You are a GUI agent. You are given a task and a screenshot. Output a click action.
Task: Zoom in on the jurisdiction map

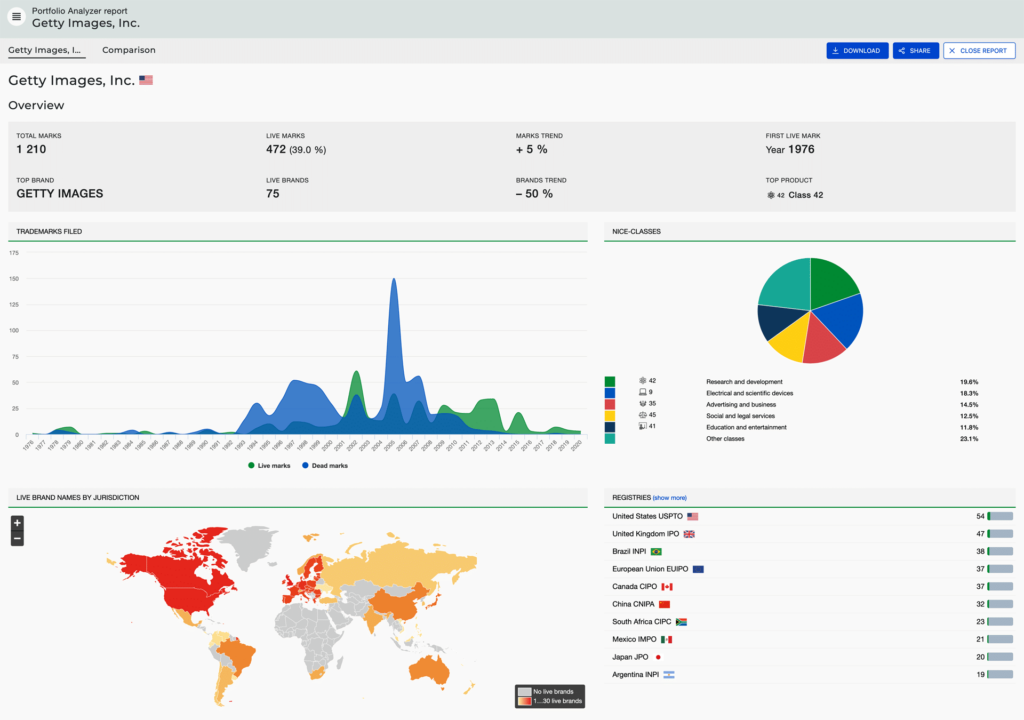click(x=17, y=523)
